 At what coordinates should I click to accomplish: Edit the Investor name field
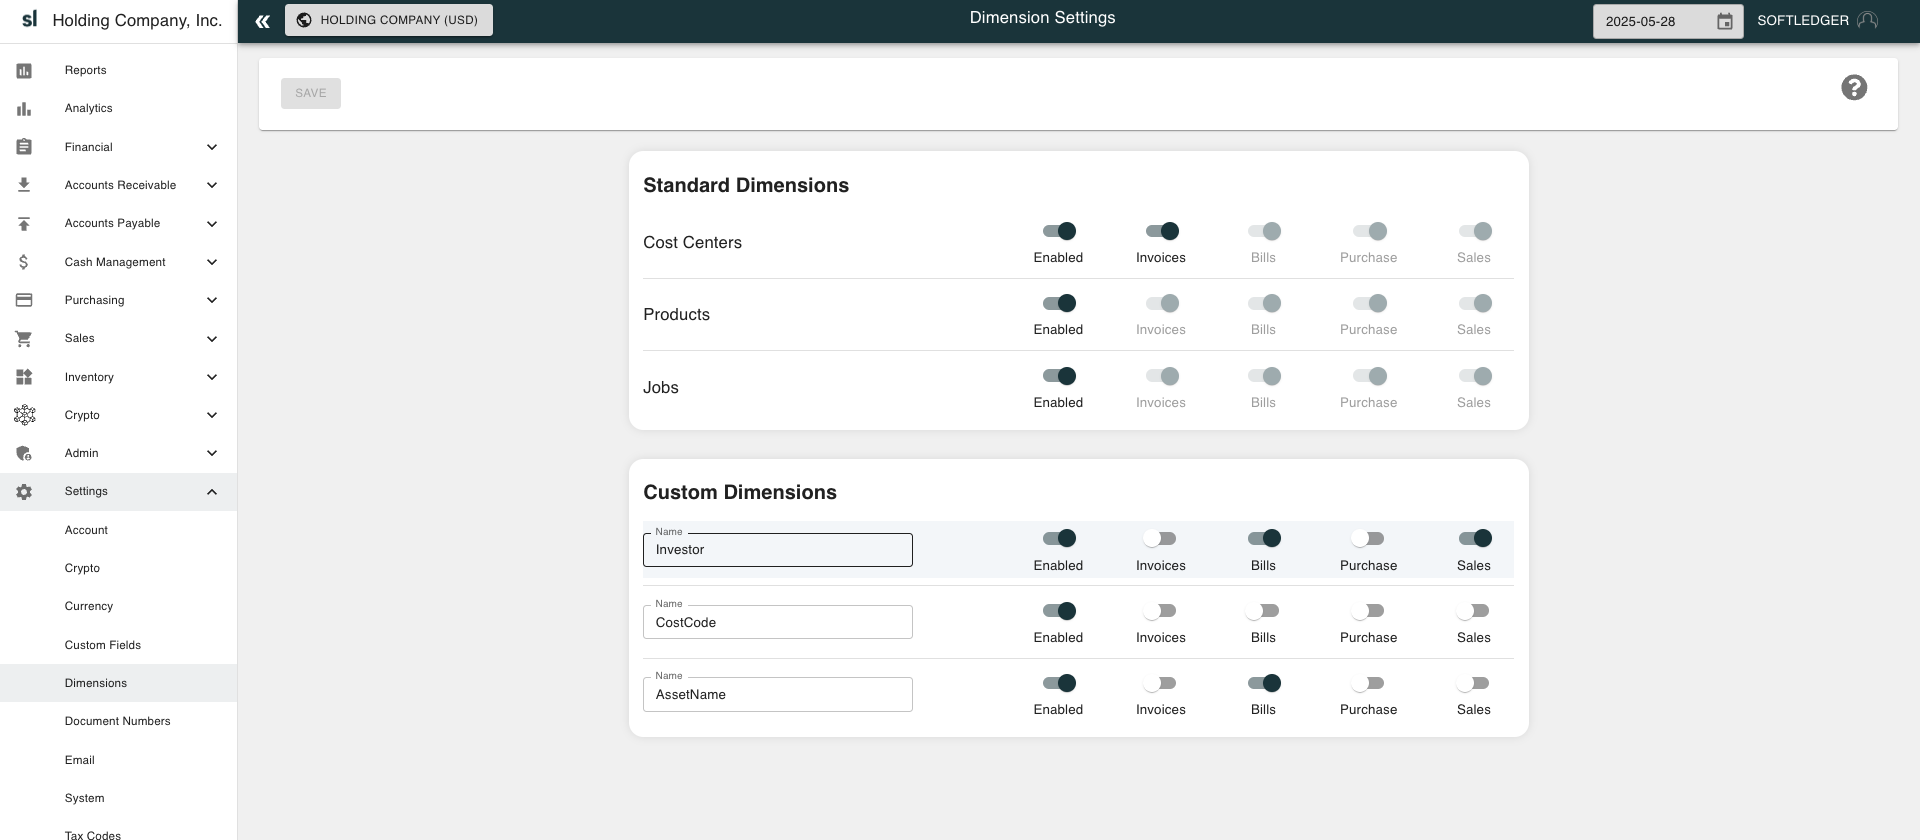pyautogui.click(x=778, y=550)
